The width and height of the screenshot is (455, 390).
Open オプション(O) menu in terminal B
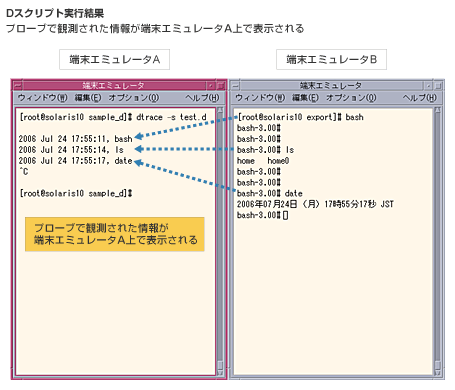(x=351, y=98)
